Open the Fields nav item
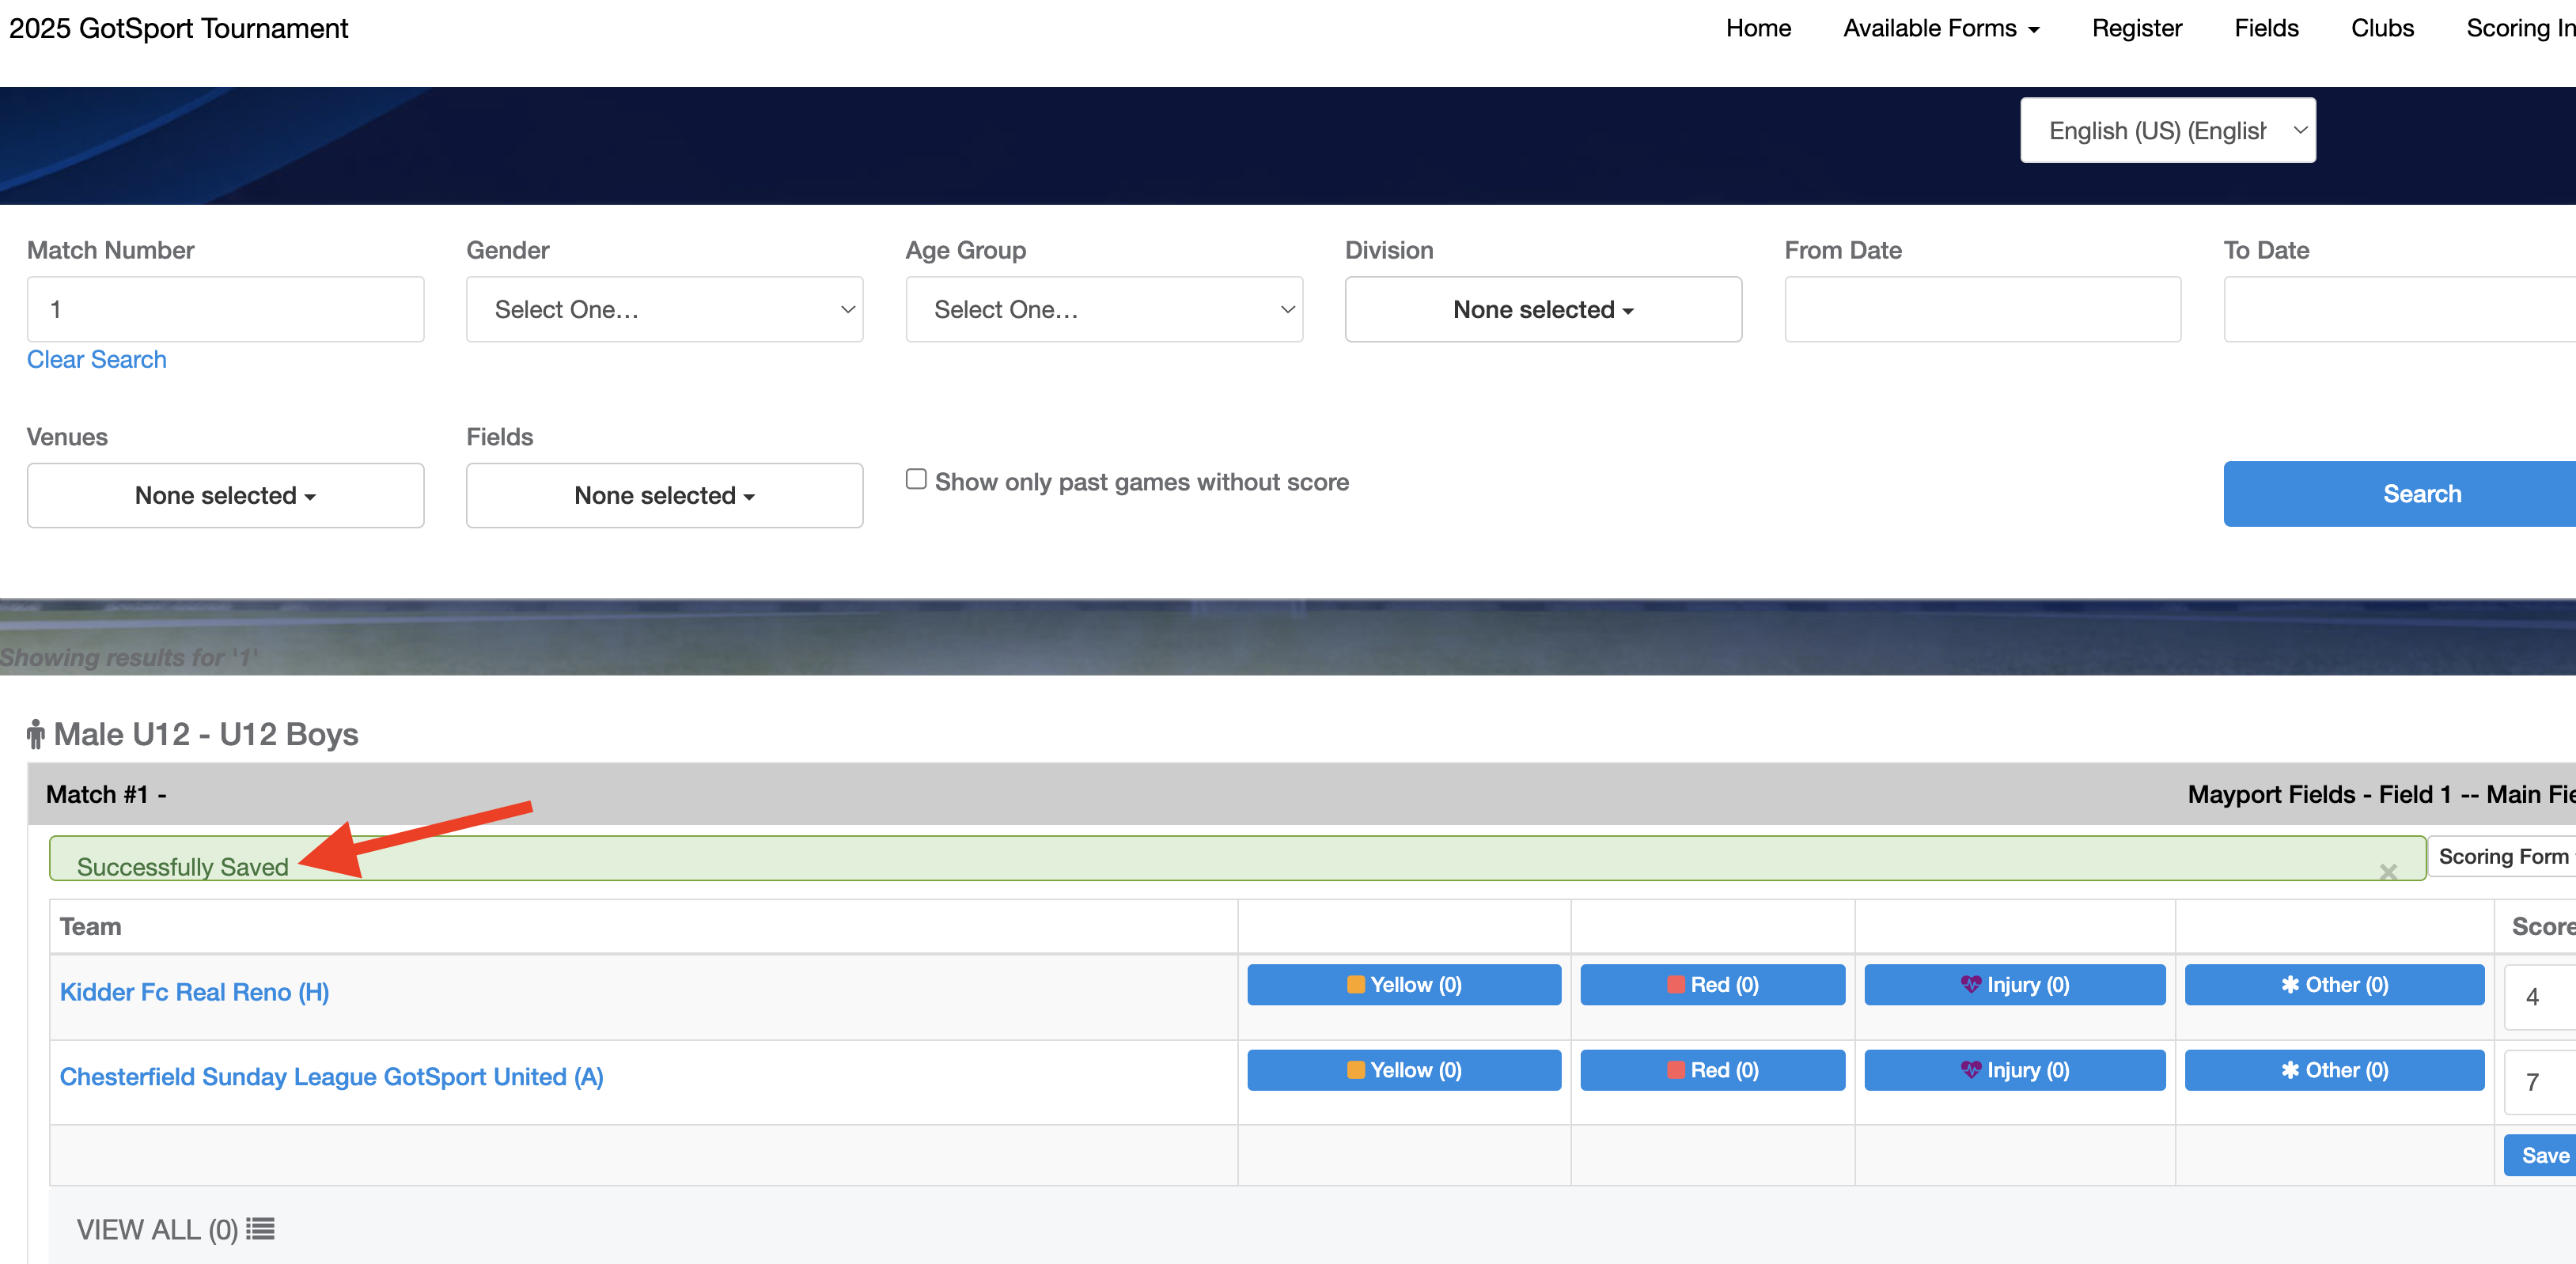Screen dimensions: 2576x1264 [x=2266, y=28]
